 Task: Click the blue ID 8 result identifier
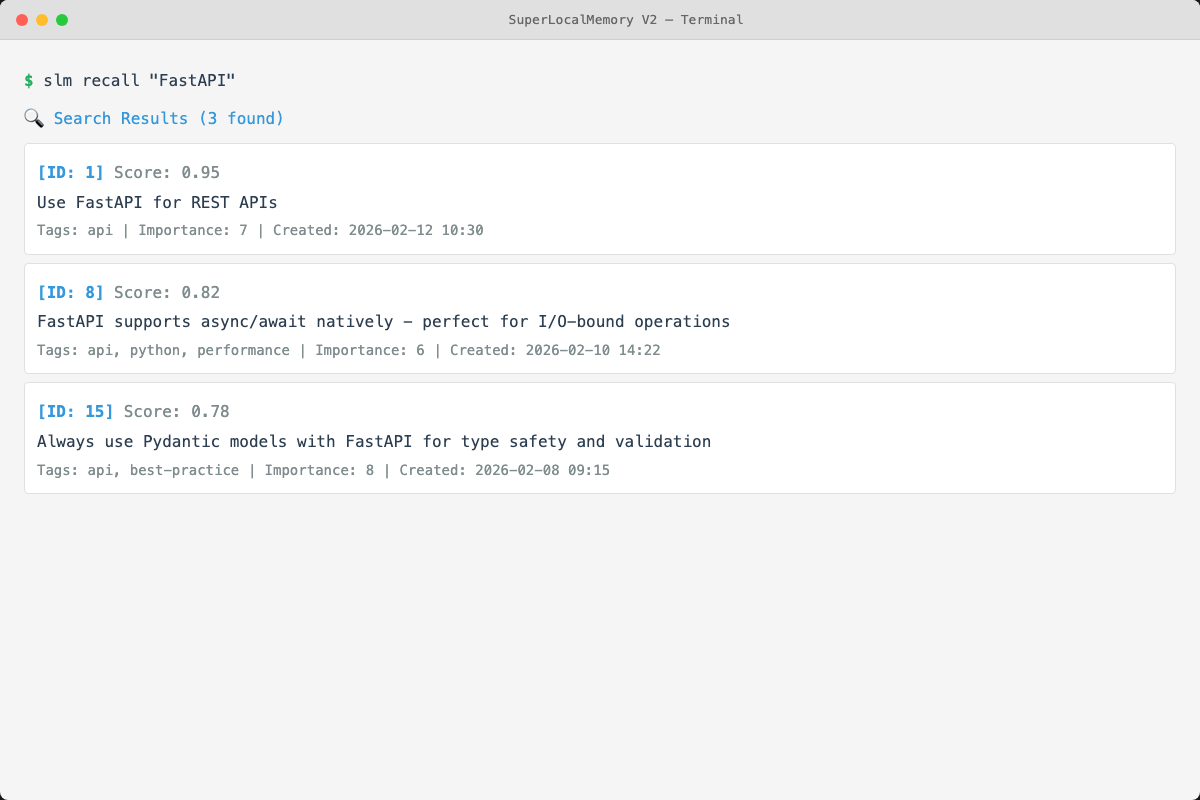point(70,292)
